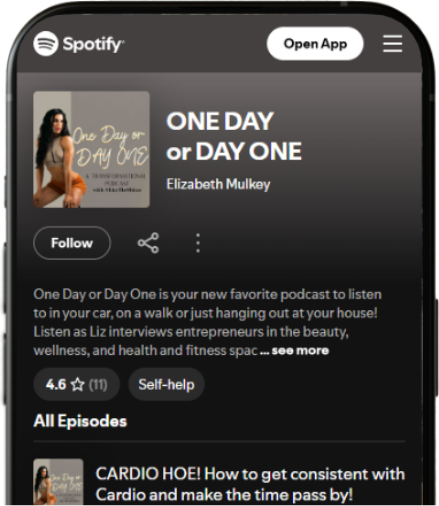Open the 4.6 rating chip
Image resolution: width=439 pixels, height=506 pixels.
click(76, 384)
